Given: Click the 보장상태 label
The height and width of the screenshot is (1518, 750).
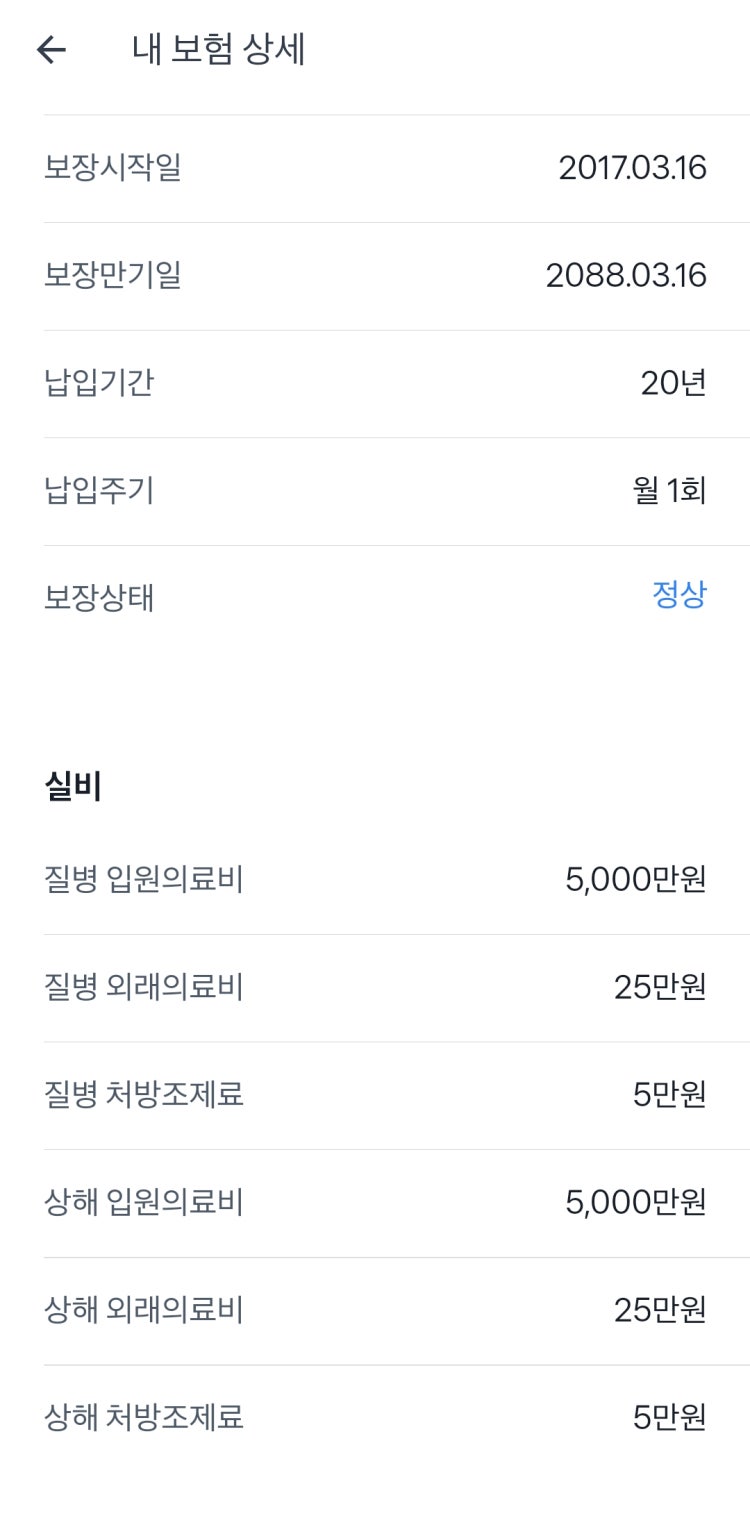Looking at the screenshot, I should click(x=98, y=598).
